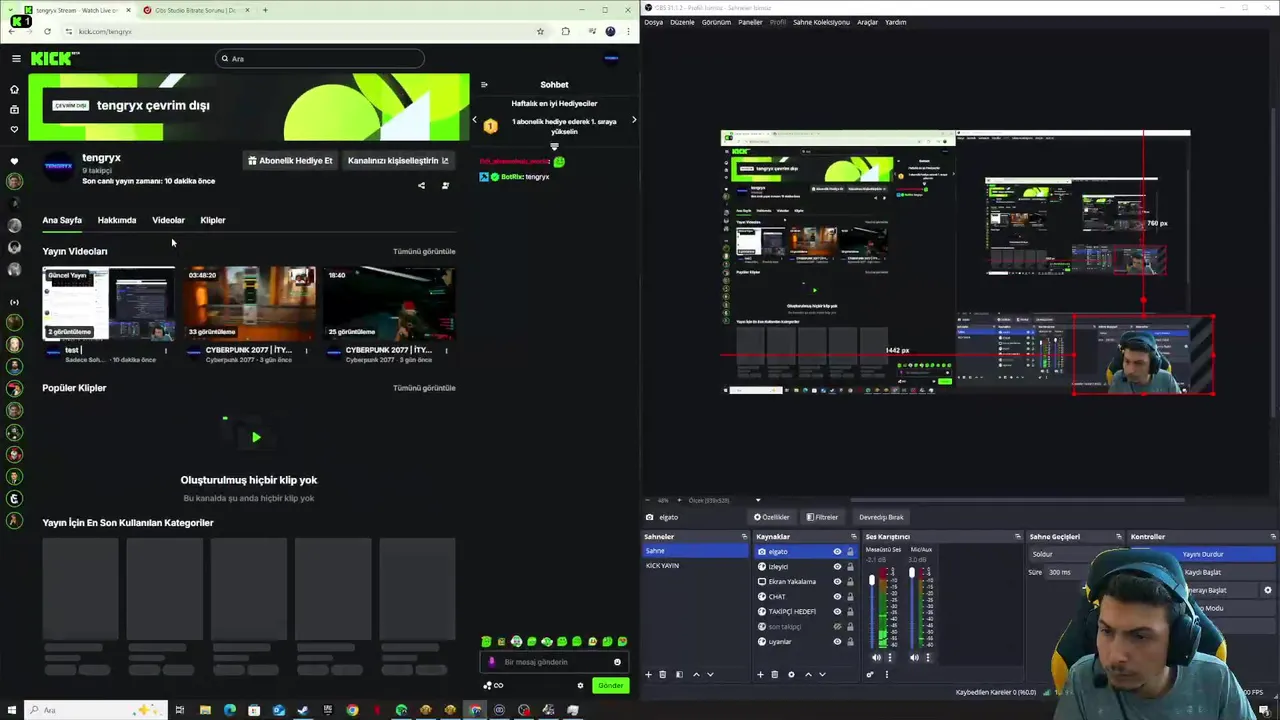Open Mic/Aux channel options menu
This screenshot has height=720, width=1280.
click(928, 657)
